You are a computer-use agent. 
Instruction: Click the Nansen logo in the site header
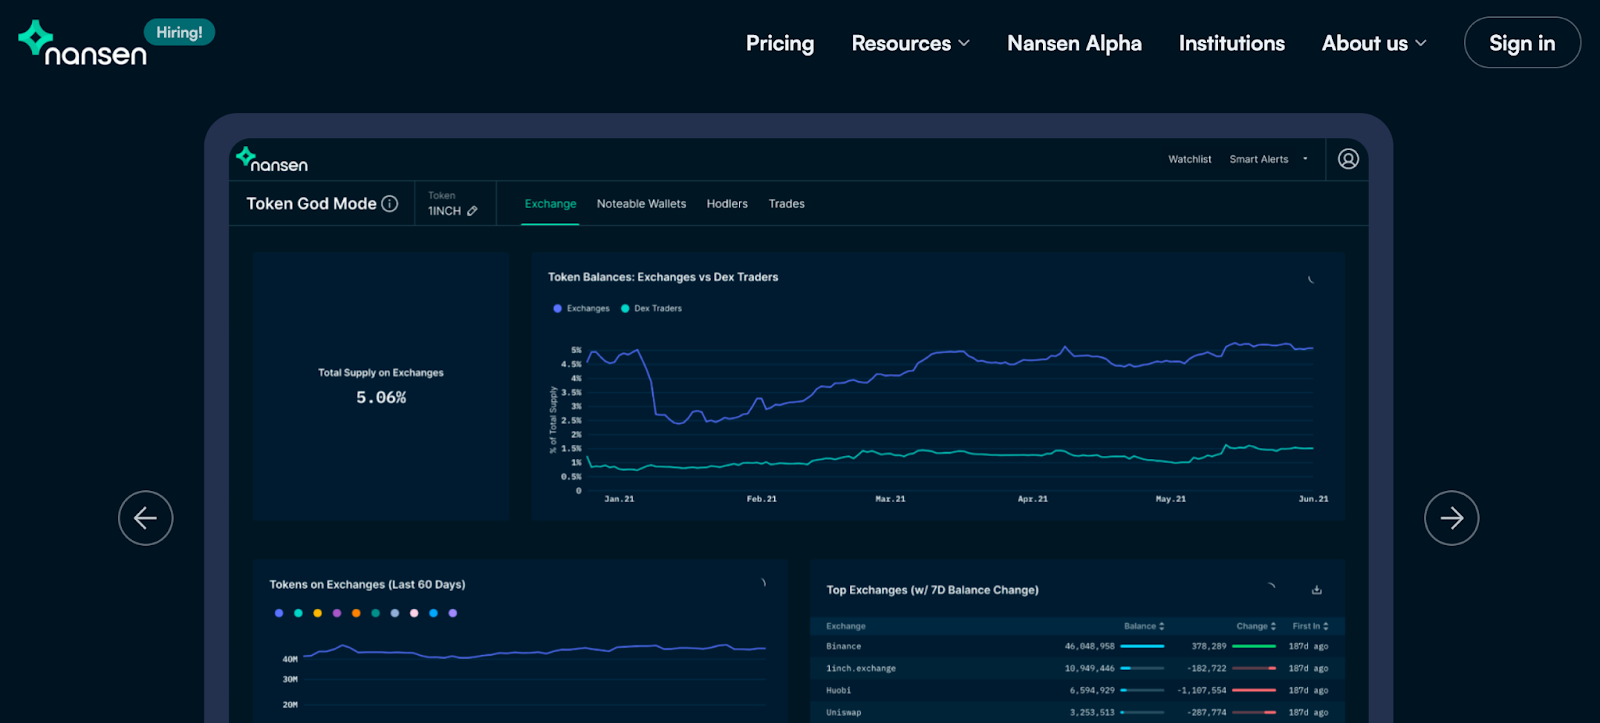82,44
